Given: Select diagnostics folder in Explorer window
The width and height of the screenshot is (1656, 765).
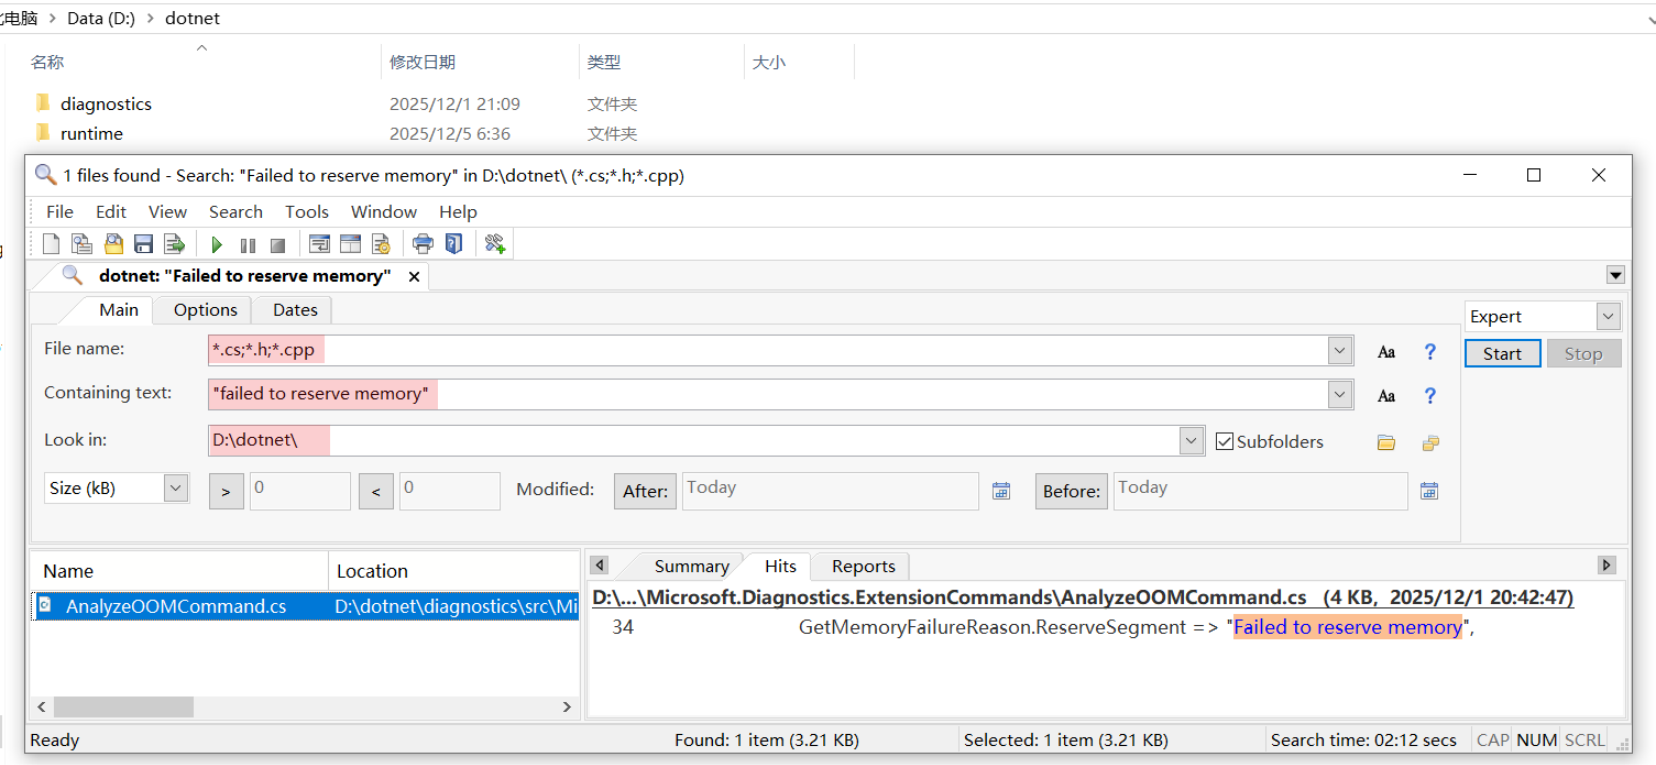Looking at the screenshot, I should [x=105, y=104].
